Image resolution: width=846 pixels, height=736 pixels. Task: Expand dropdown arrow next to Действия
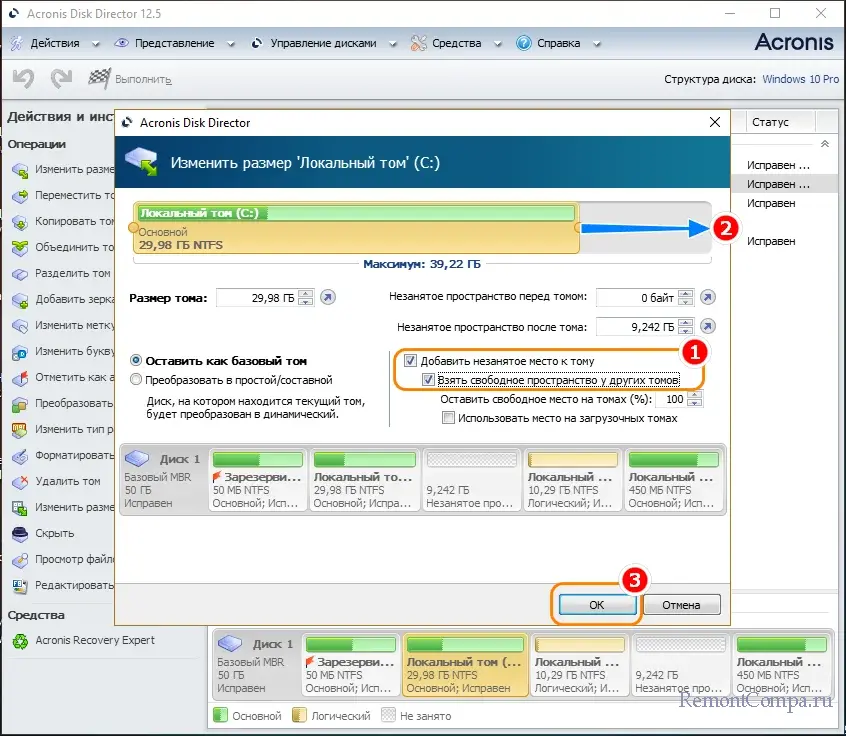pyautogui.click(x=95, y=44)
